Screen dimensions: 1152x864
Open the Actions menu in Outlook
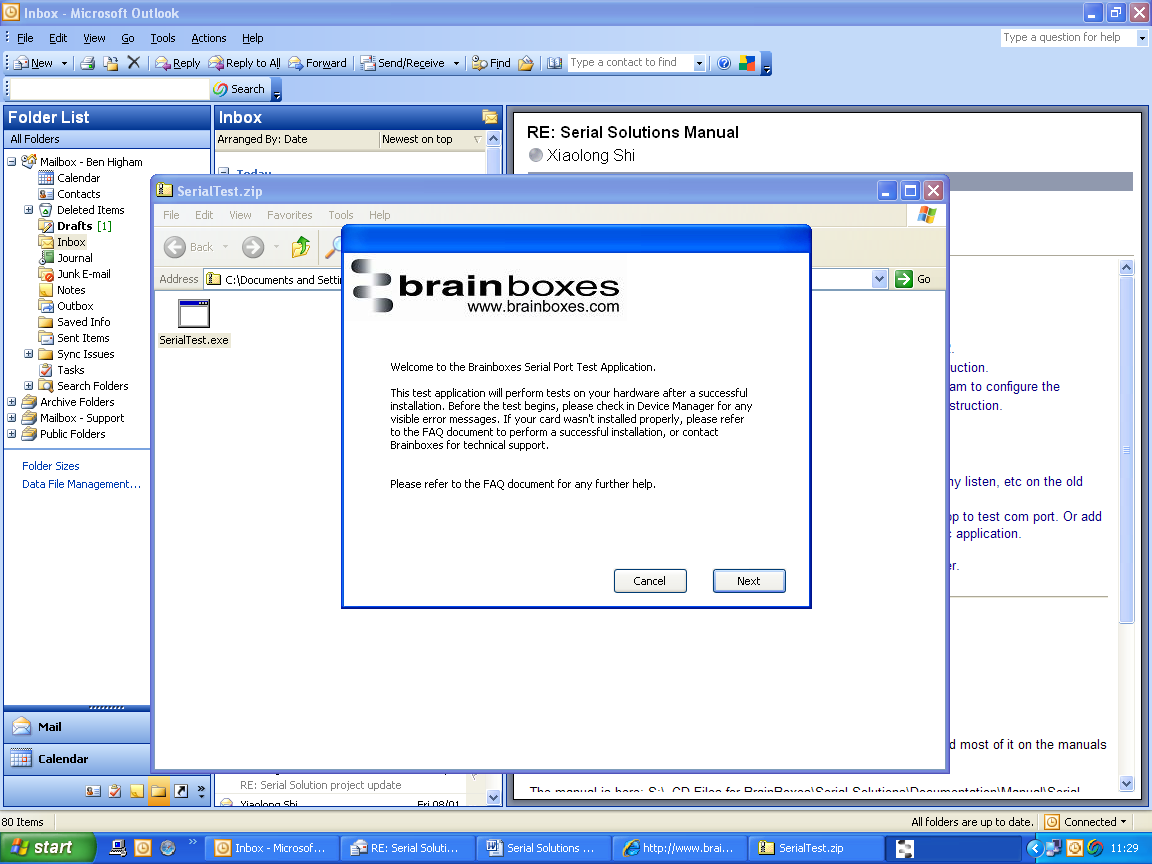point(208,37)
